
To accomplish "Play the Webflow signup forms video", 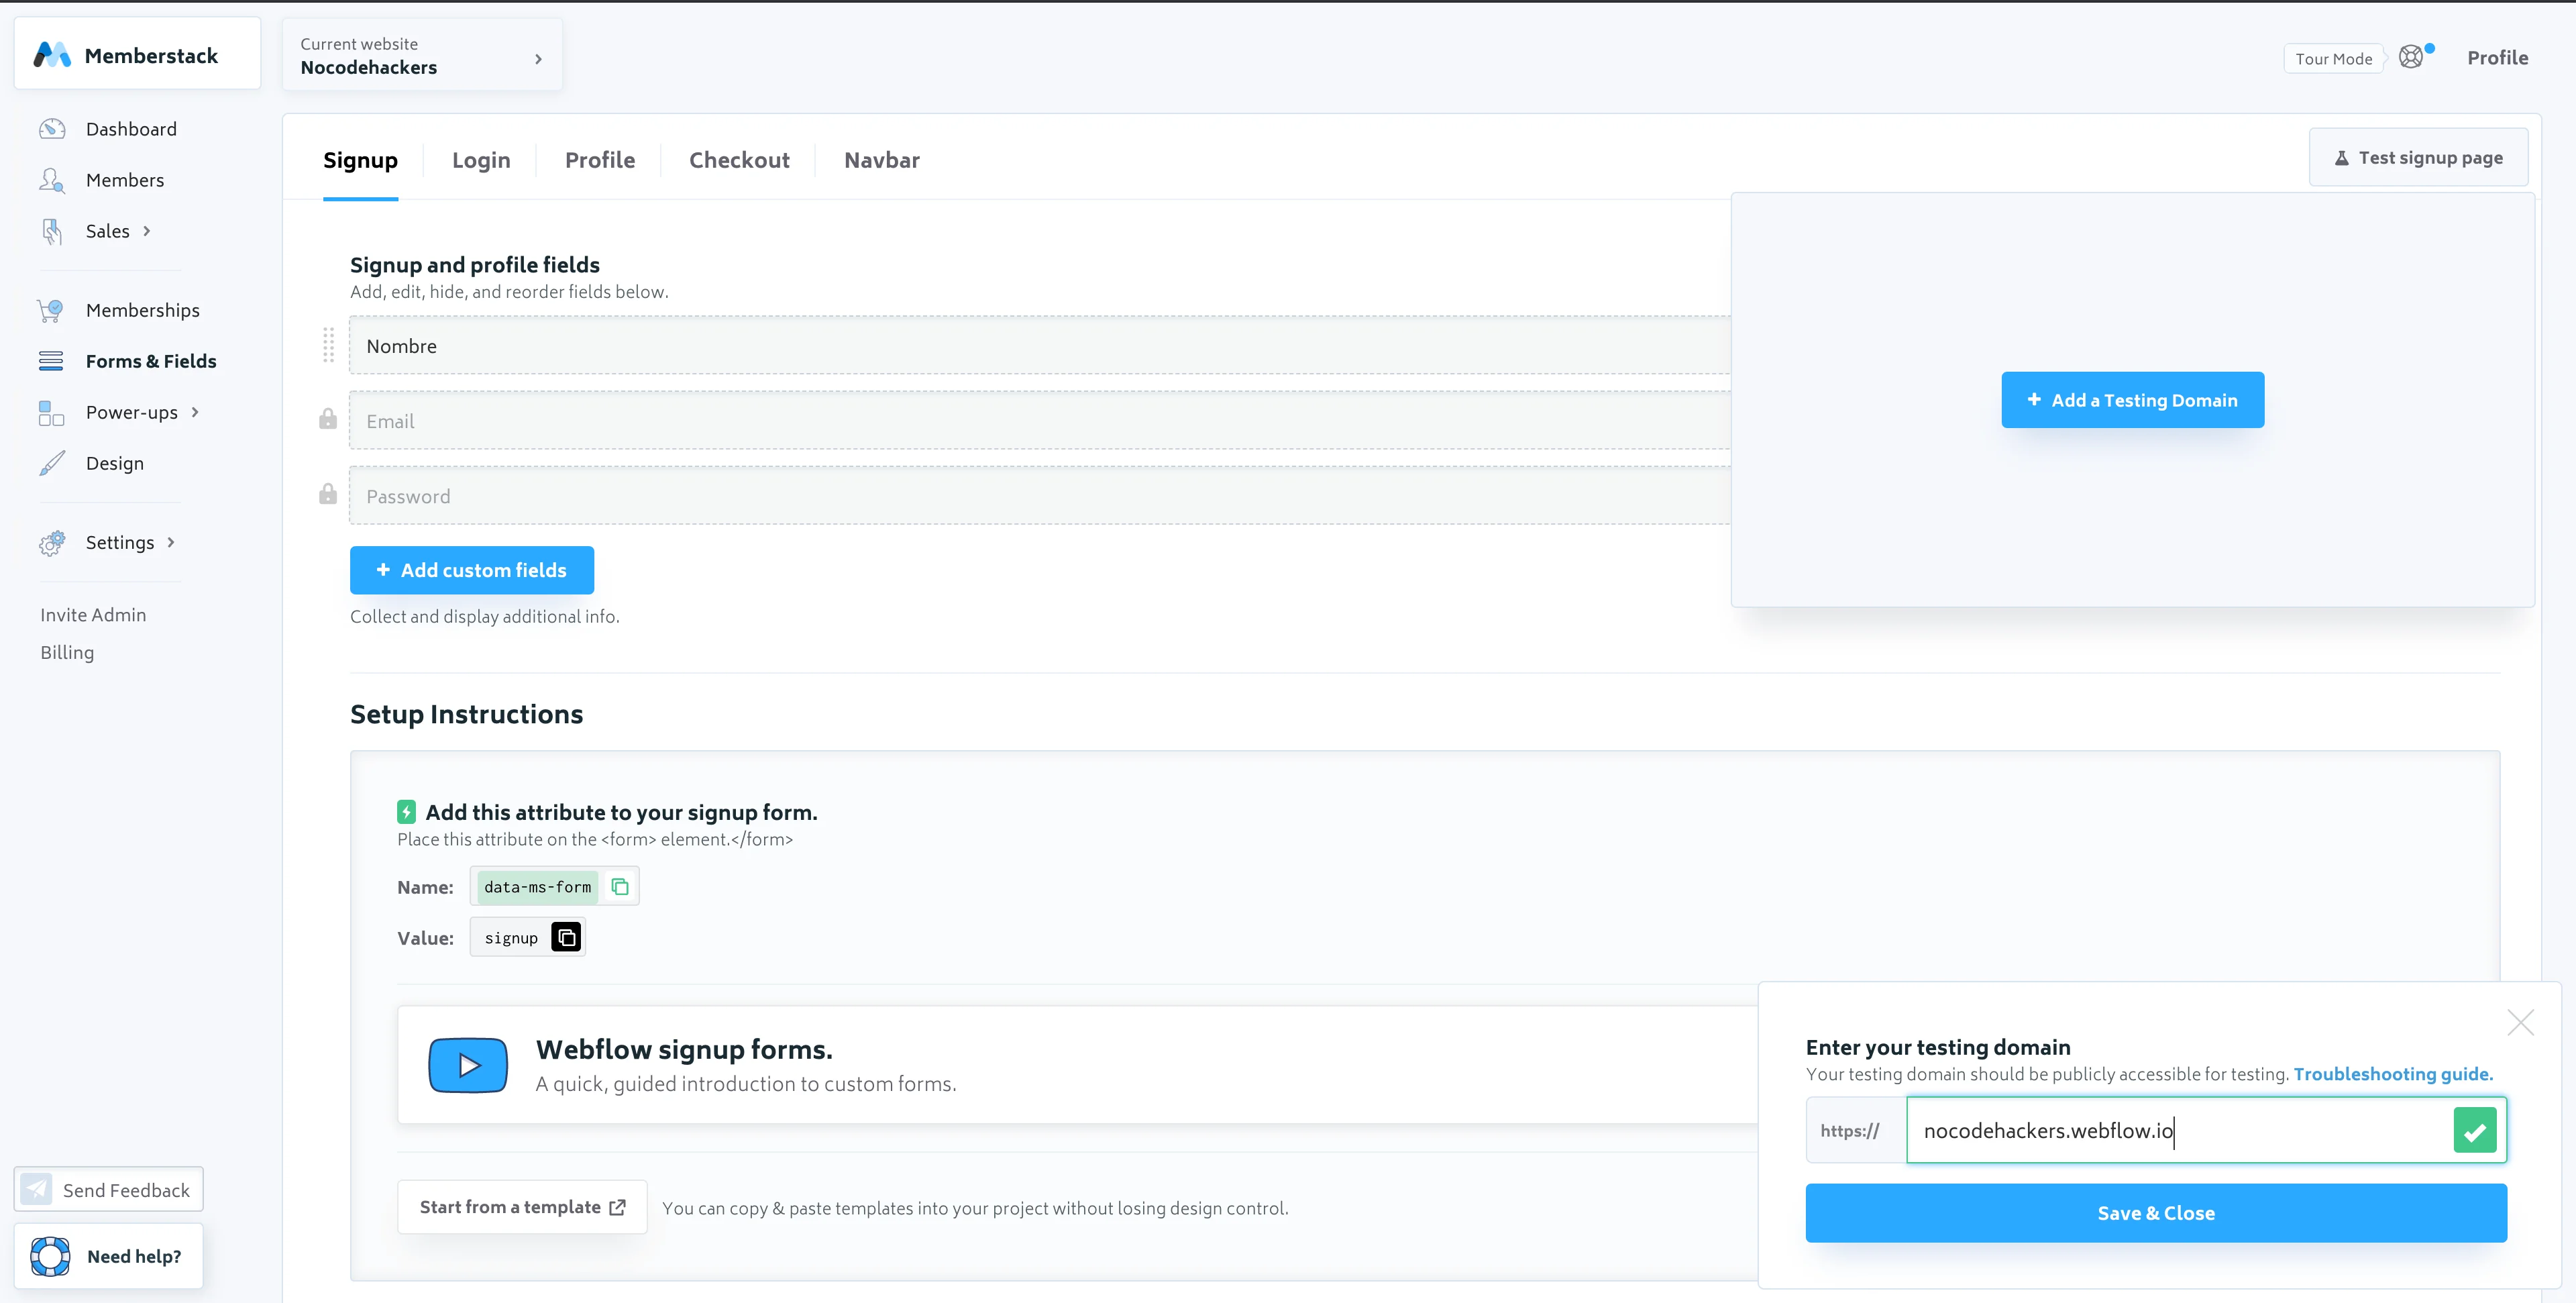I will pos(468,1065).
